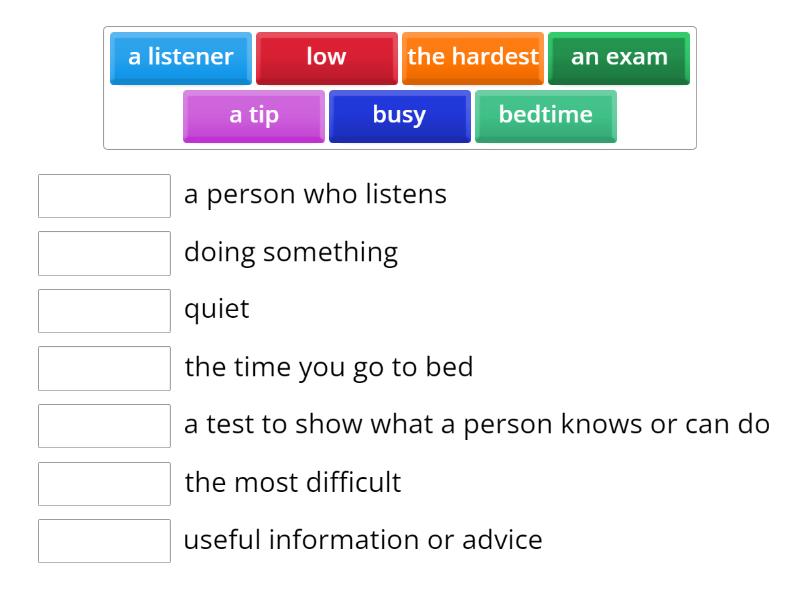Select the 'the hardest' word tile
The width and height of the screenshot is (800, 600).
point(472,57)
